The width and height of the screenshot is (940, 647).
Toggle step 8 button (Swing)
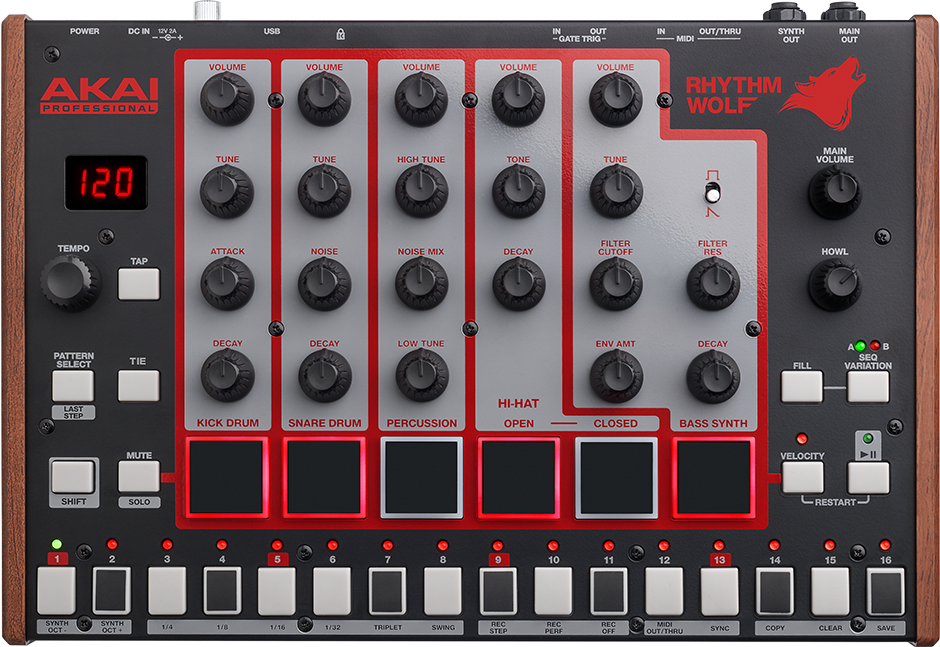[443, 591]
